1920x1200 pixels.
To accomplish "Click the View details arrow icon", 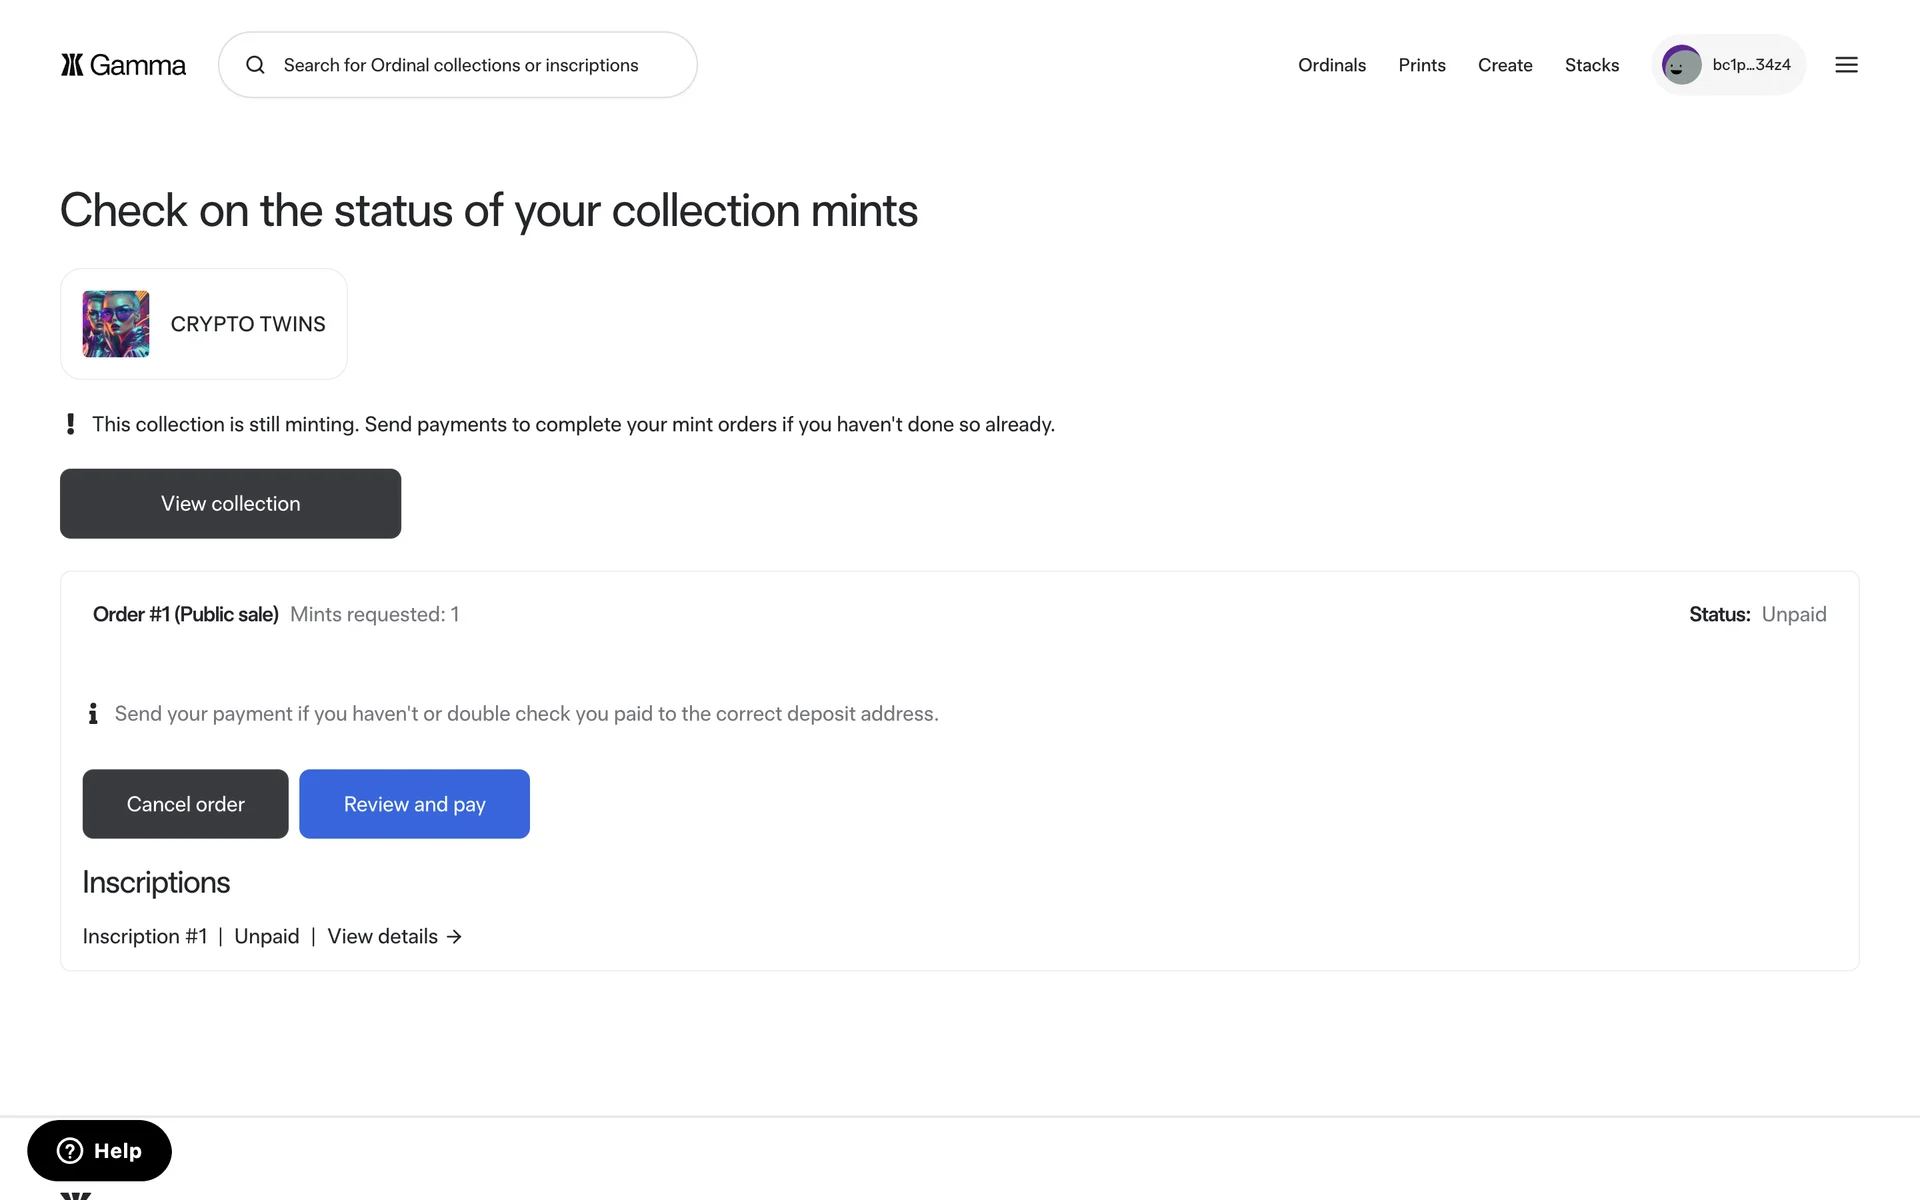I will (x=454, y=937).
